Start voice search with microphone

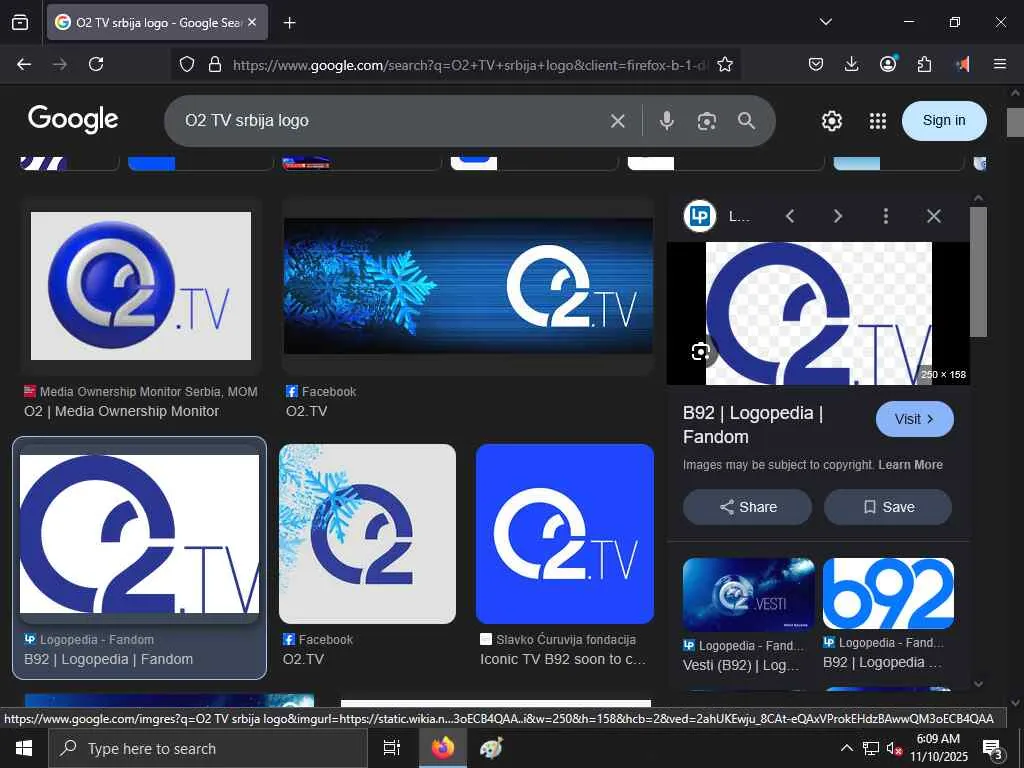pyautogui.click(x=666, y=121)
